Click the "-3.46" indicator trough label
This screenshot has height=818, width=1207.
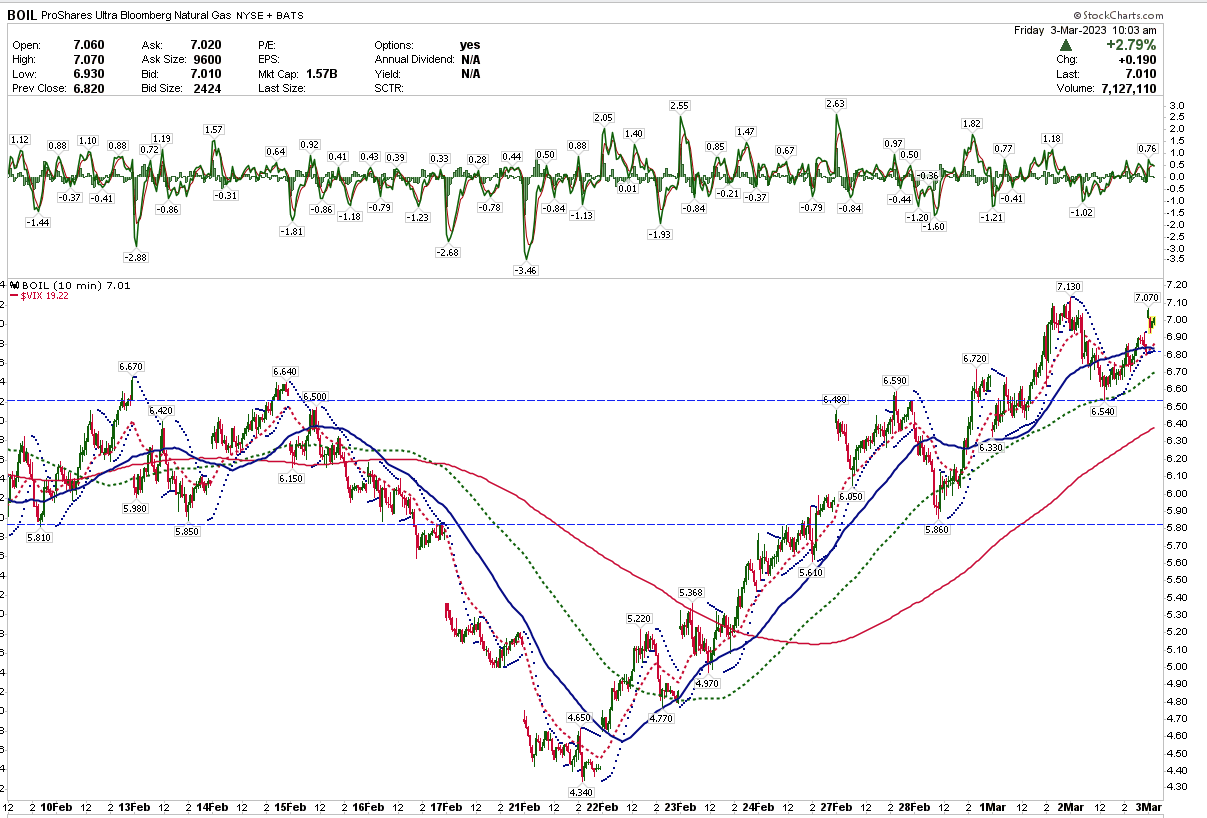pyautogui.click(x=524, y=271)
